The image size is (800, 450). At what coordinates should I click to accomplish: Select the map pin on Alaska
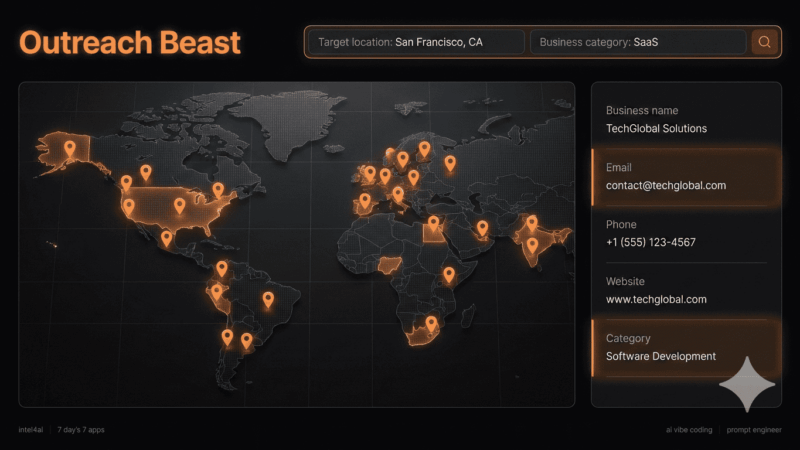[x=70, y=148]
